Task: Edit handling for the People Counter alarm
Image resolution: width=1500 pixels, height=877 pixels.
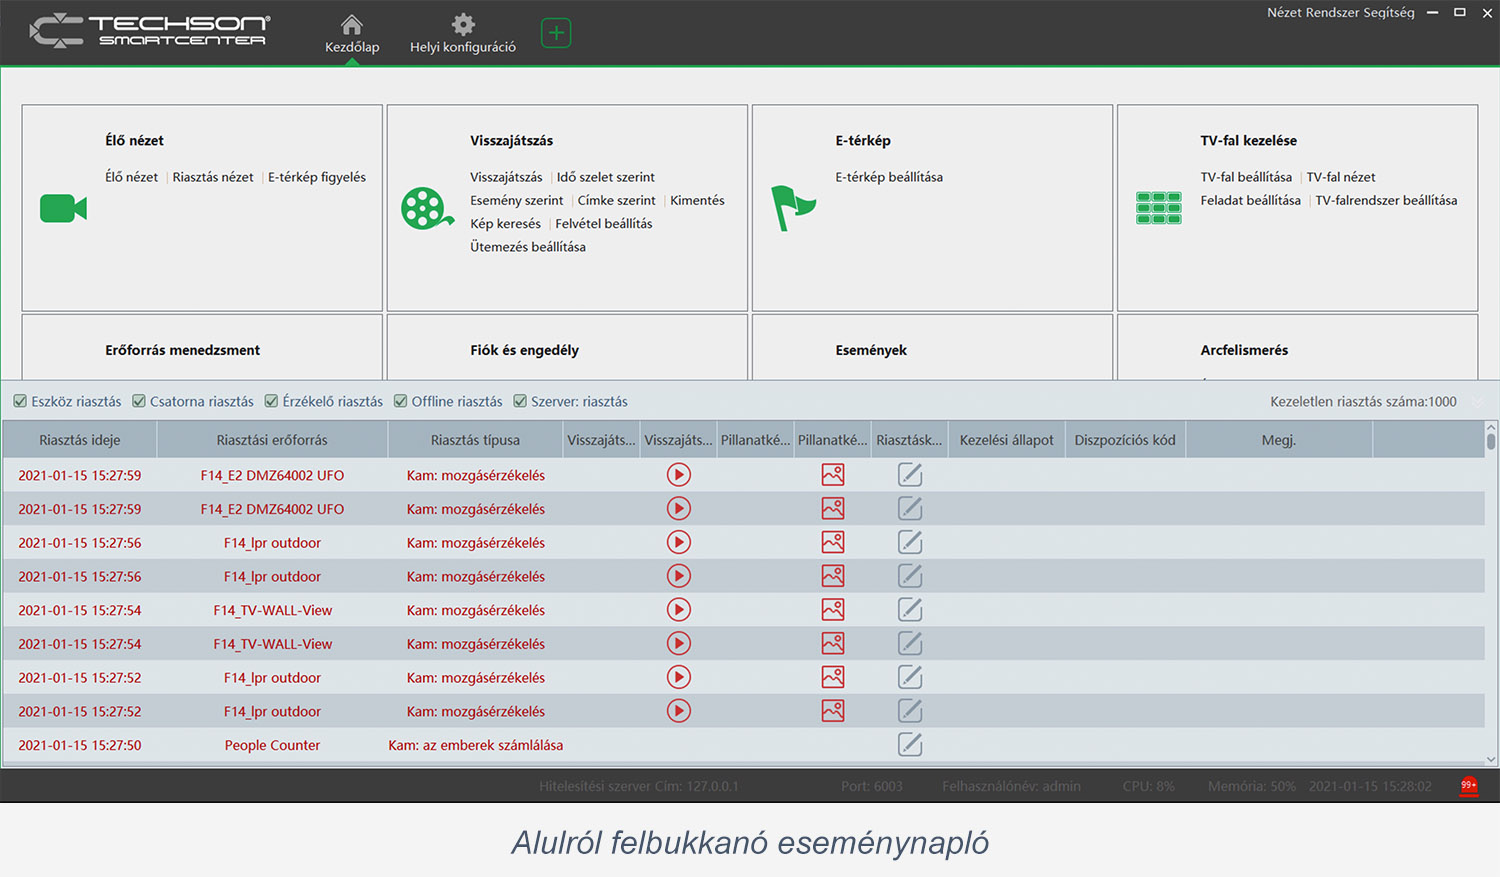Action: 910,745
